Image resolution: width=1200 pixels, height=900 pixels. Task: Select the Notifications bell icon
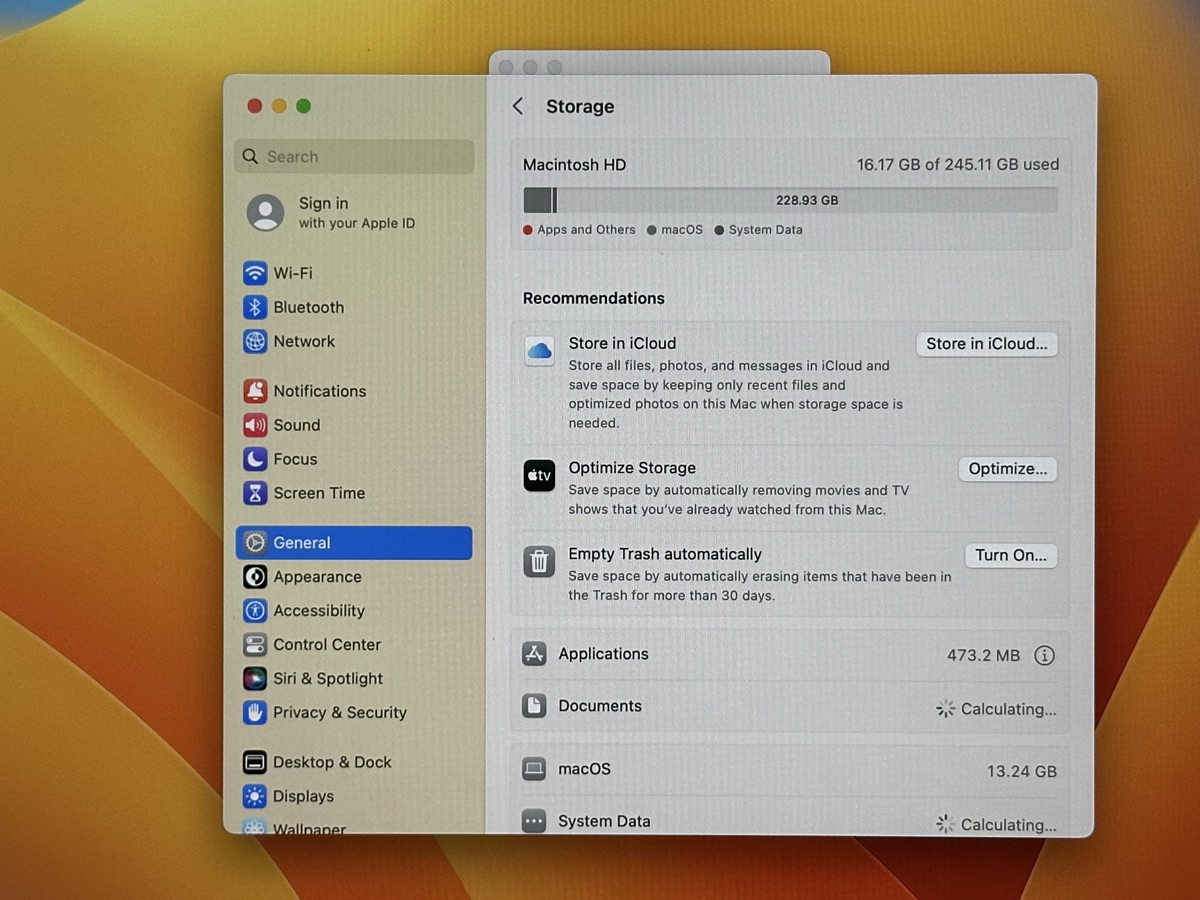click(x=255, y=391)
